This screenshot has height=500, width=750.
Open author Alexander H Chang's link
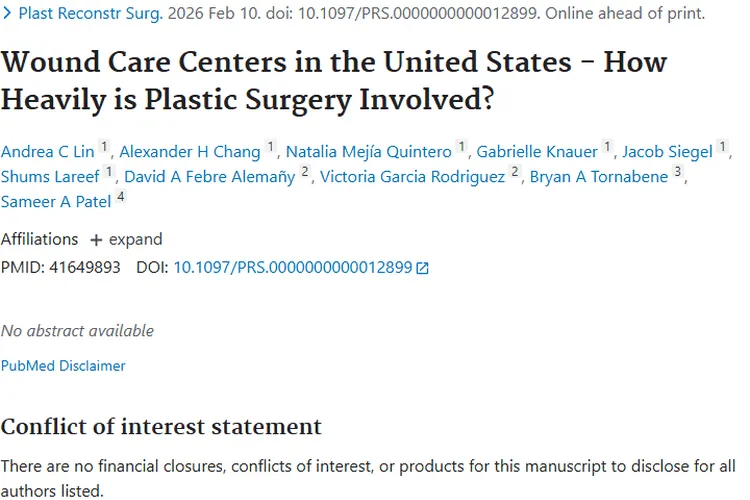(x=188, y=152)
